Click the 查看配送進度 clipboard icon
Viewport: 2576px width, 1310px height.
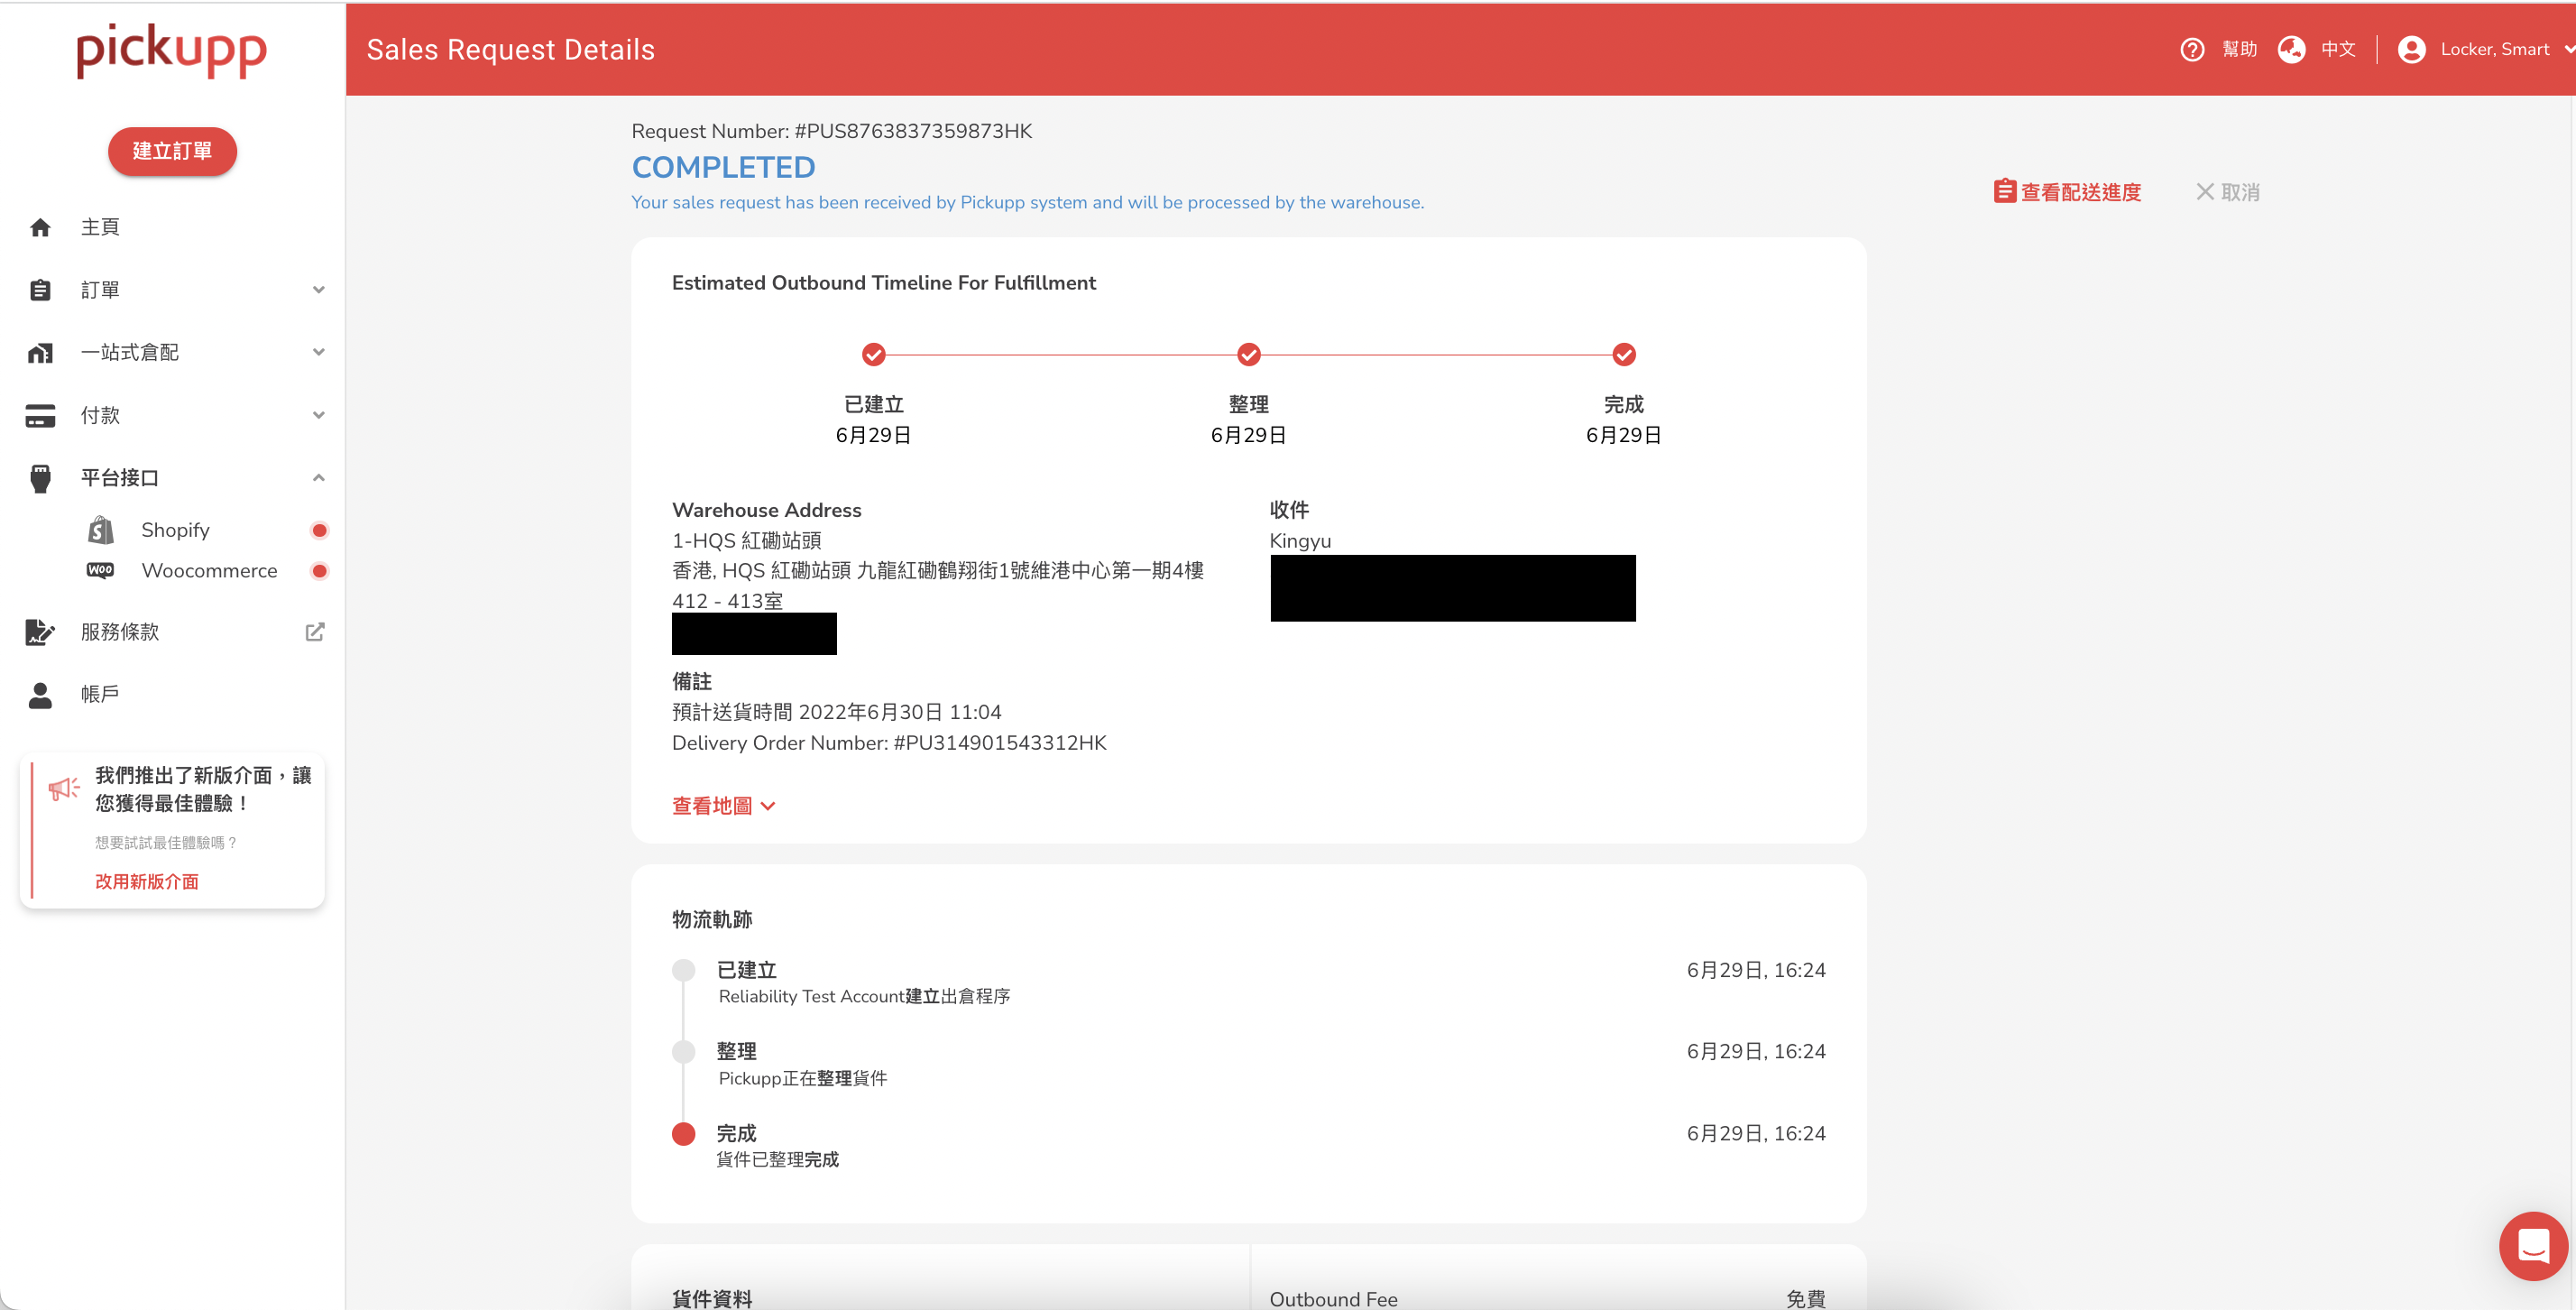tap(2004, 191)
